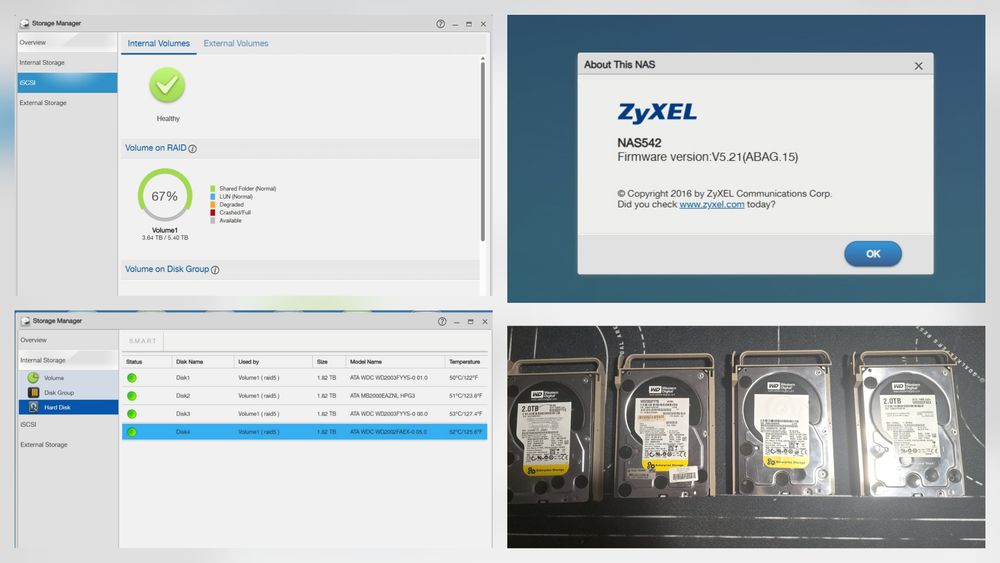Click the Volume on RAID heading
The height and width of the screenshot is (563, 1000).
[156, 148]
